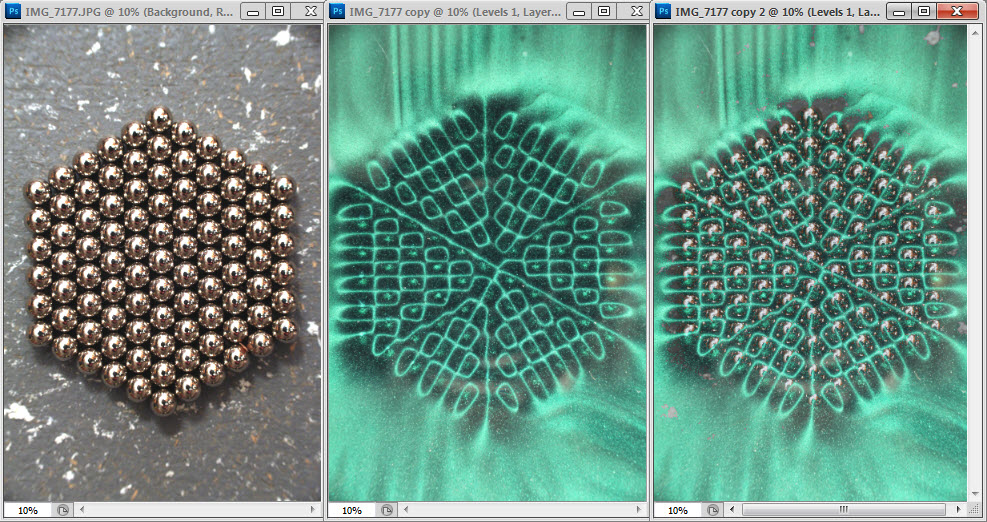Click vertical scroll down arrow in IMG_7177 copy 2 window

973,494
